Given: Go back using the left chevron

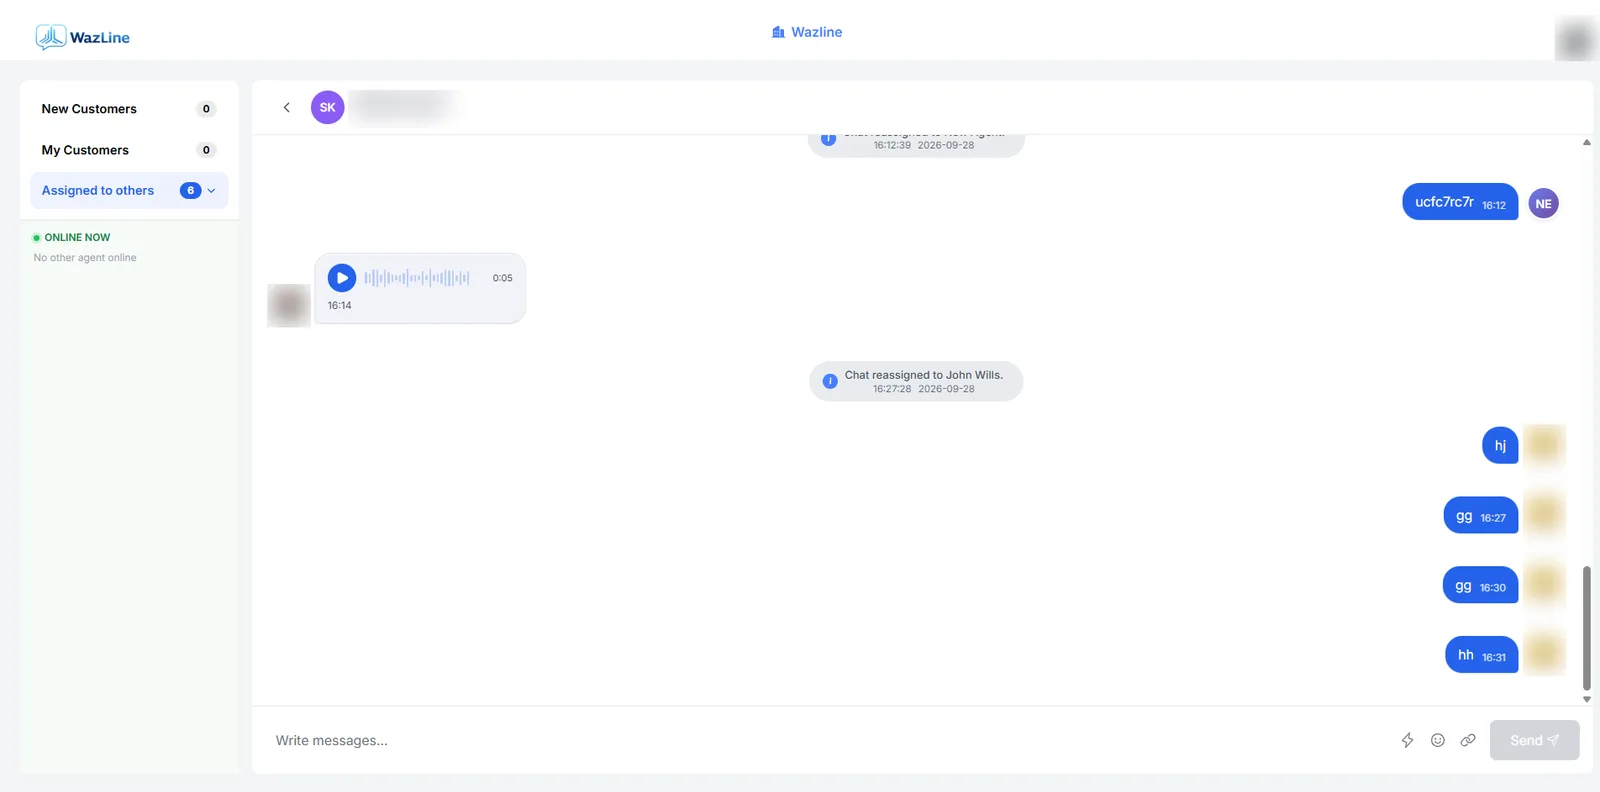Looking at the screenshot, I should tap(287, 107).
